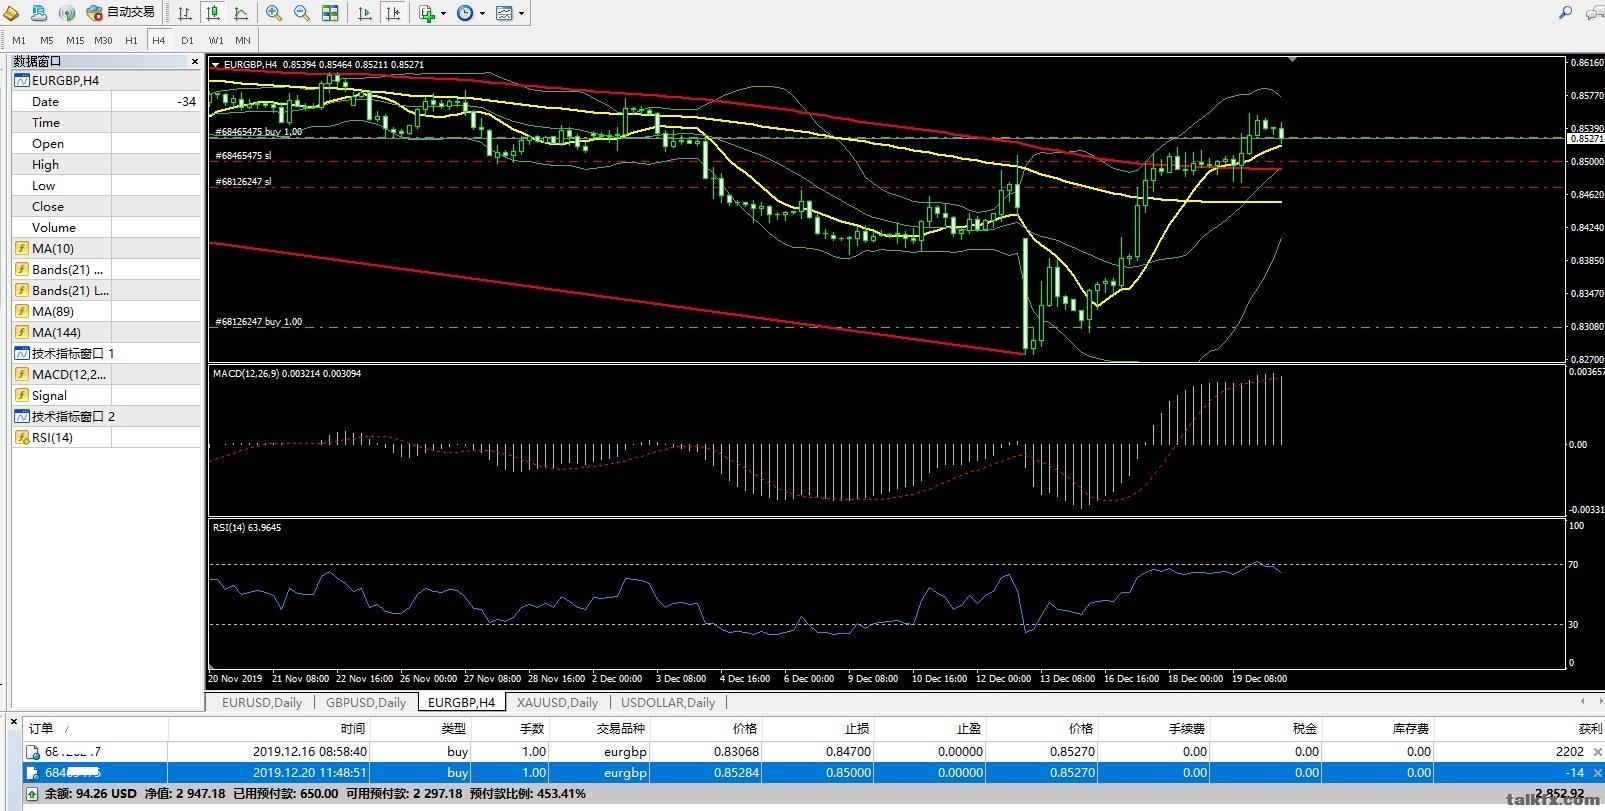The image size is (1605, 811).
Task: Select 技术指标窗口 2 row
Action: click(106, 416)
